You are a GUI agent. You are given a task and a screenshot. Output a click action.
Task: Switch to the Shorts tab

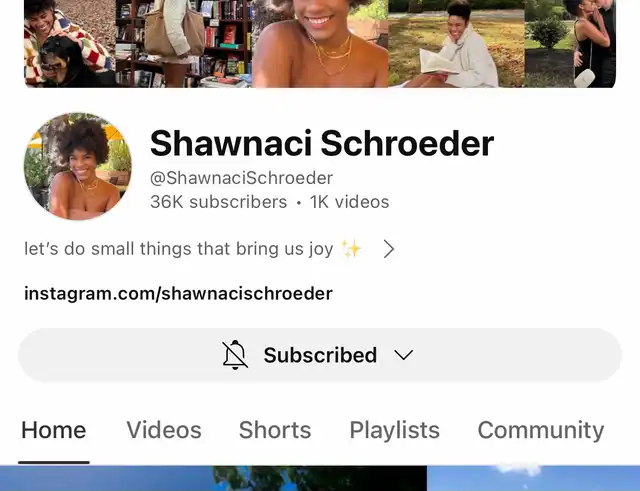(x=275, y=430)
